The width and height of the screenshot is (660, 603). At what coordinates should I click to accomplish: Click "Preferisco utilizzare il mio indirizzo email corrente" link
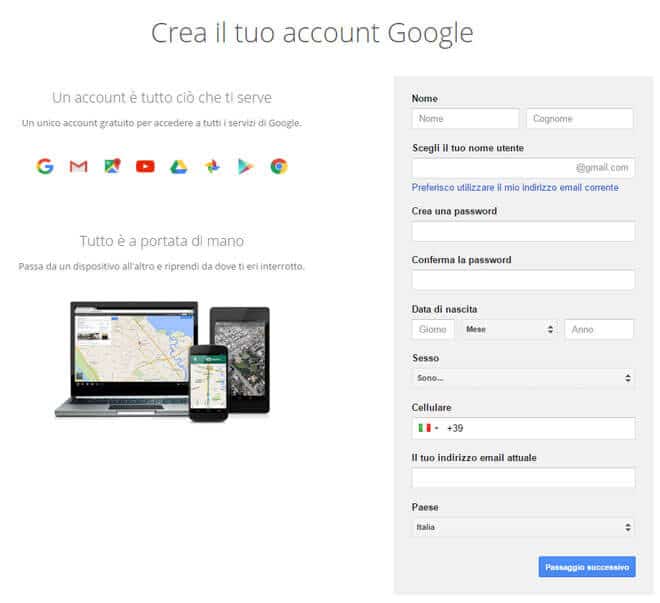click(x=515, y=188)
